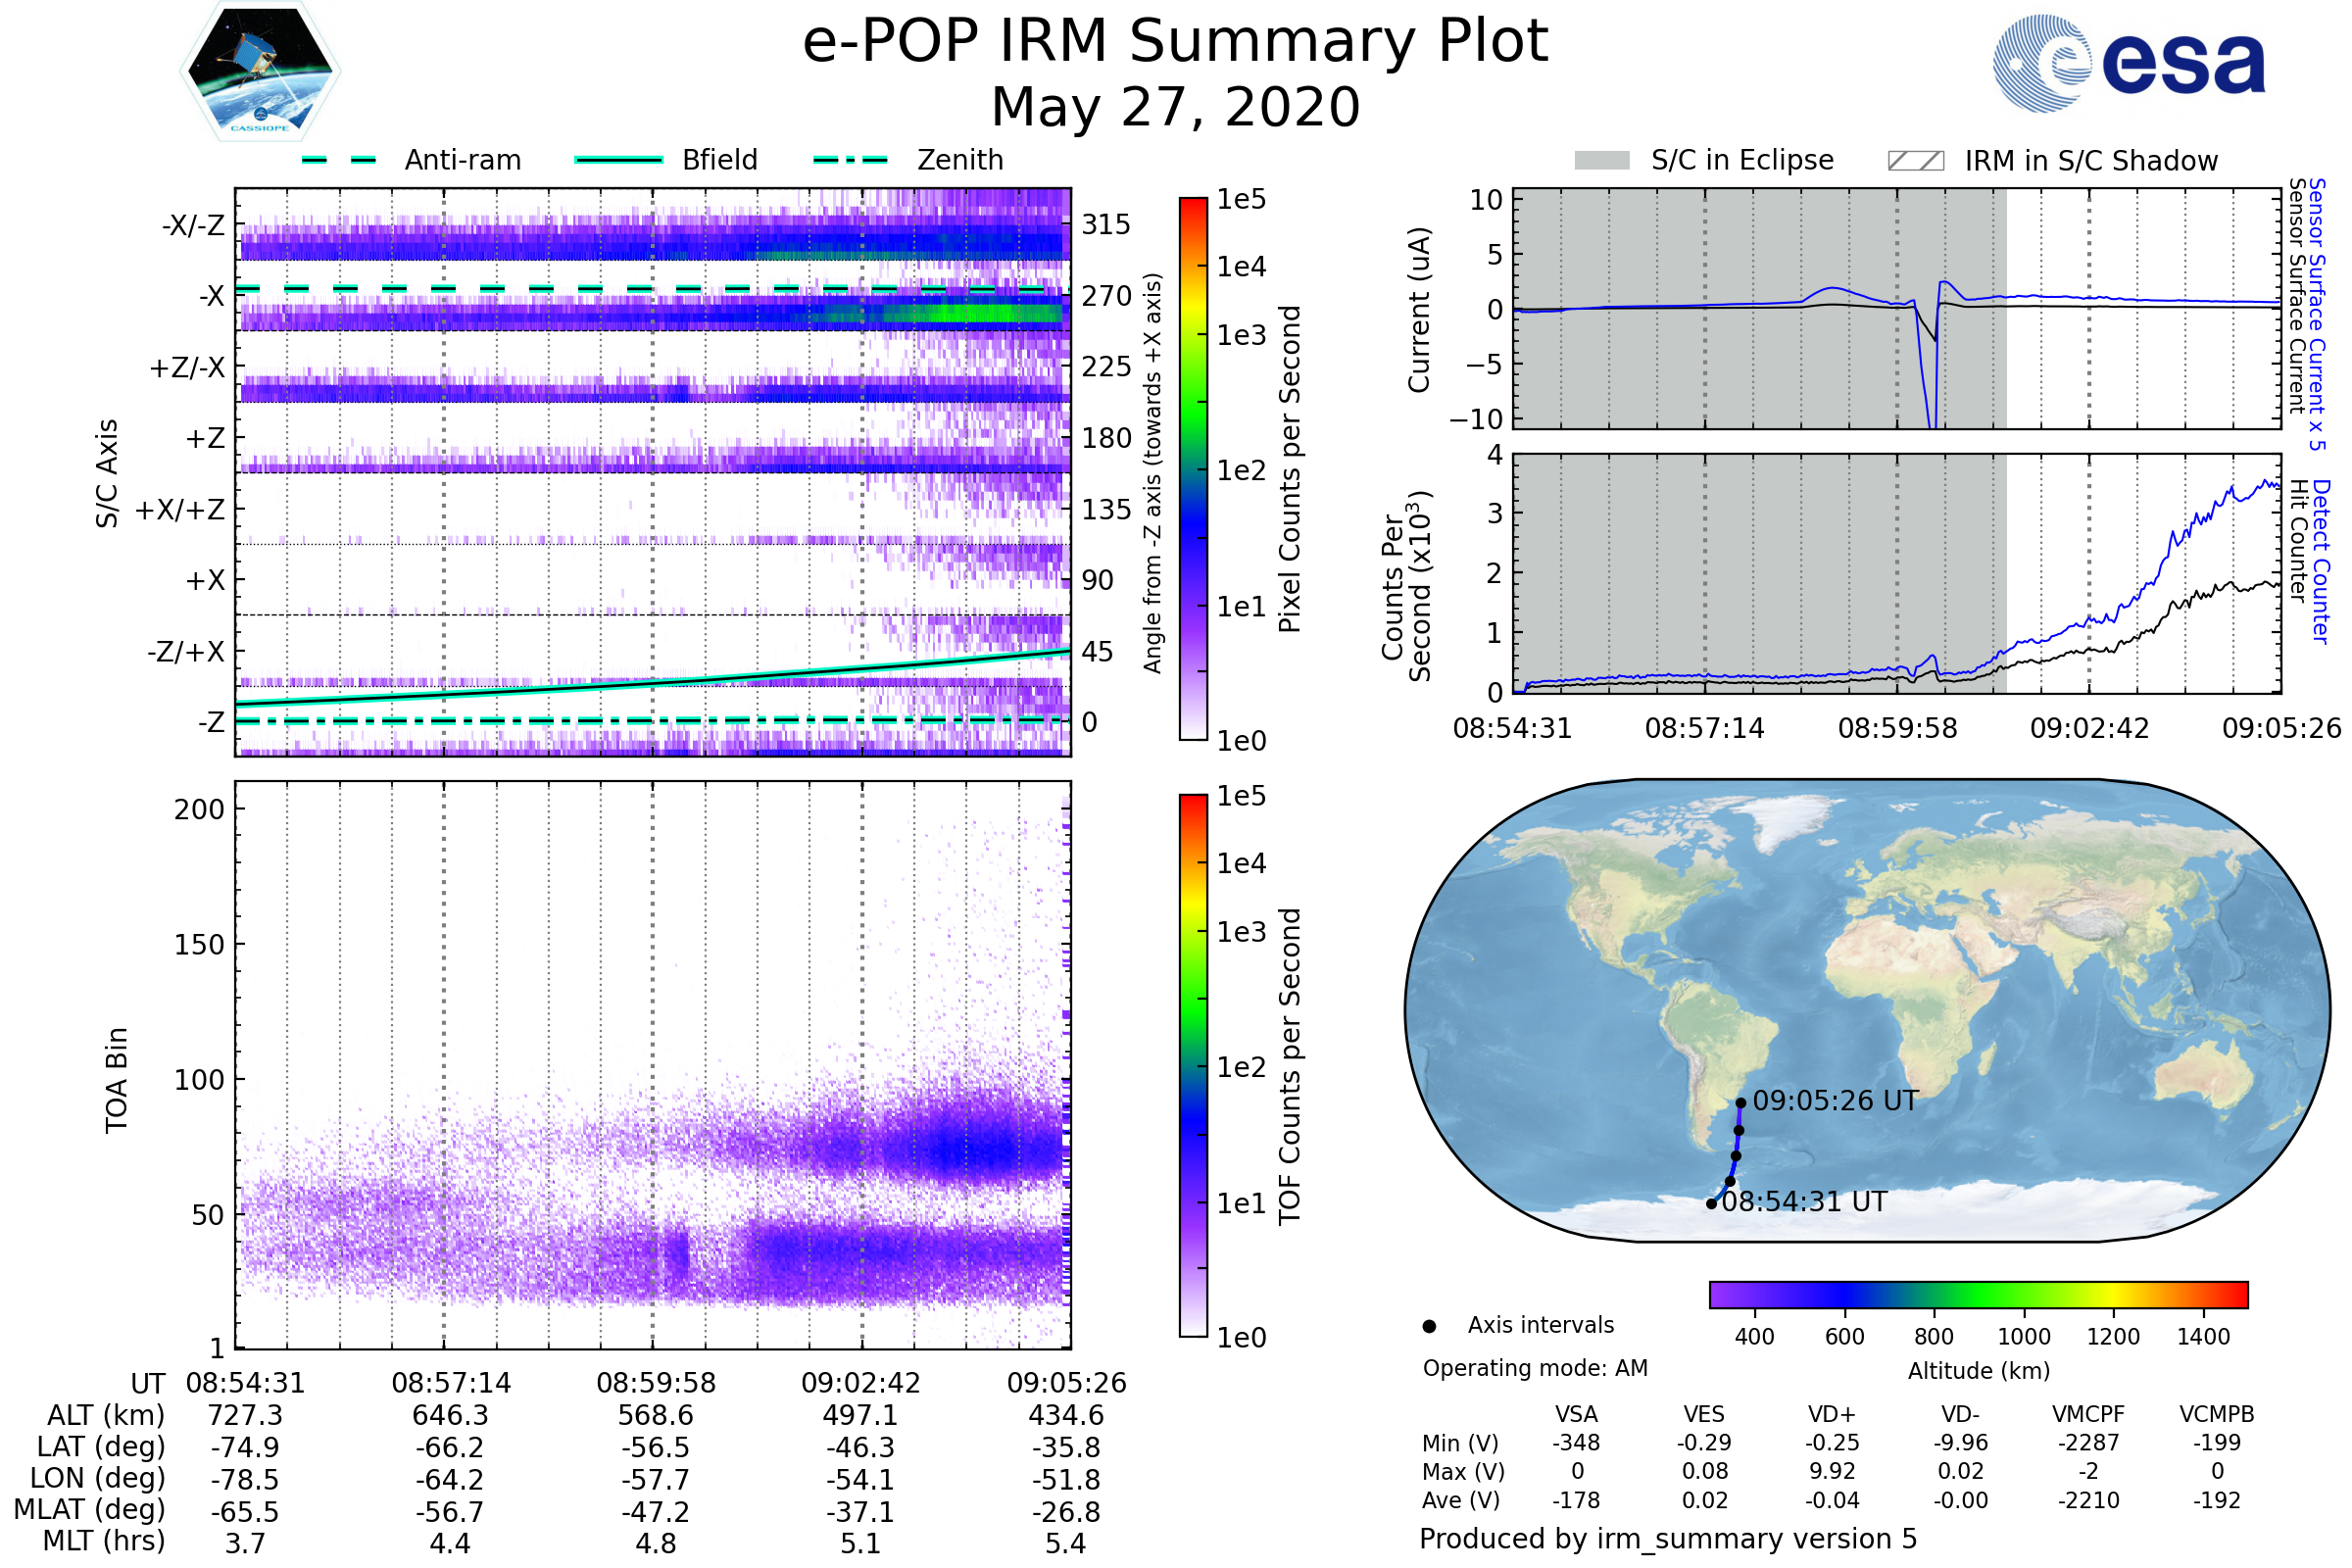Screen dimensions: 2352x1568
Task: Click the Pixel Counts per Second colorbar
Action: (x=1193, y=469)
